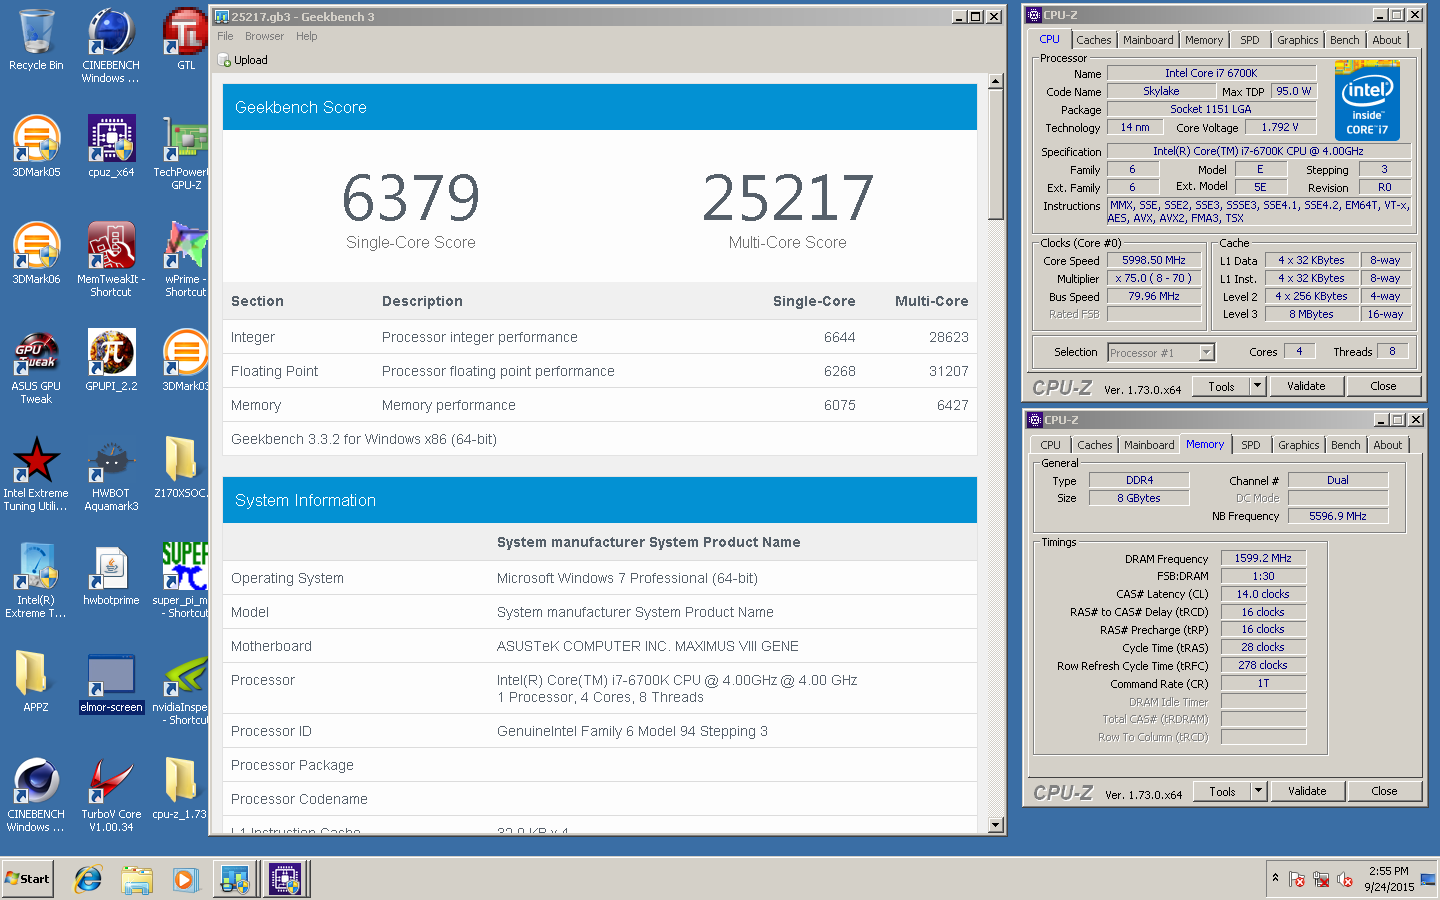Open Tools dropdown arrow in top CPU-Z
Viewport: 1440px width, 900px height.
(x=1258, y=386)
